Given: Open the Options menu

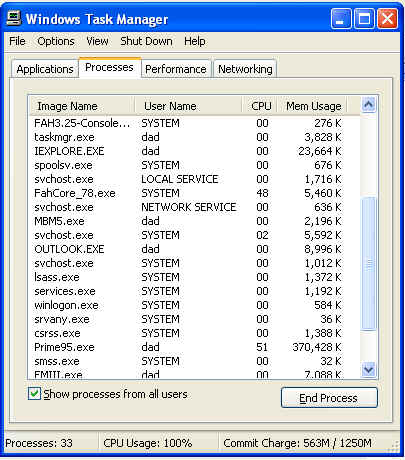Looking at the screenshot, I should coord(56,41).
